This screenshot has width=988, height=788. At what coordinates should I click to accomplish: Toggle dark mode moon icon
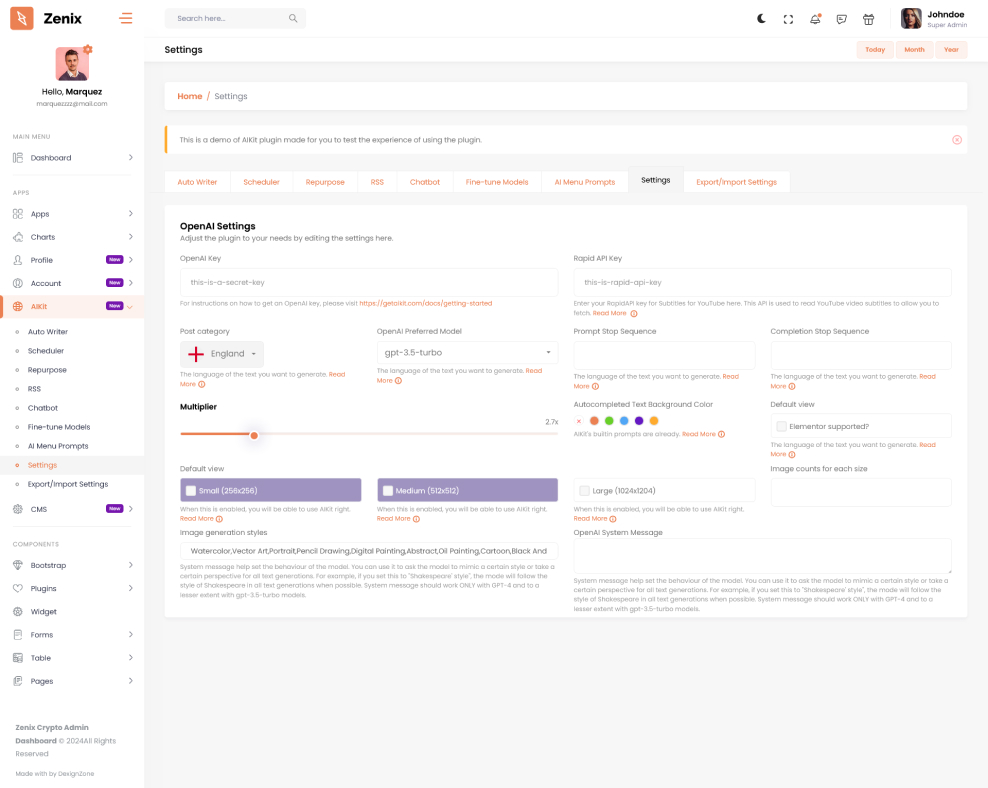click(762, 18)
